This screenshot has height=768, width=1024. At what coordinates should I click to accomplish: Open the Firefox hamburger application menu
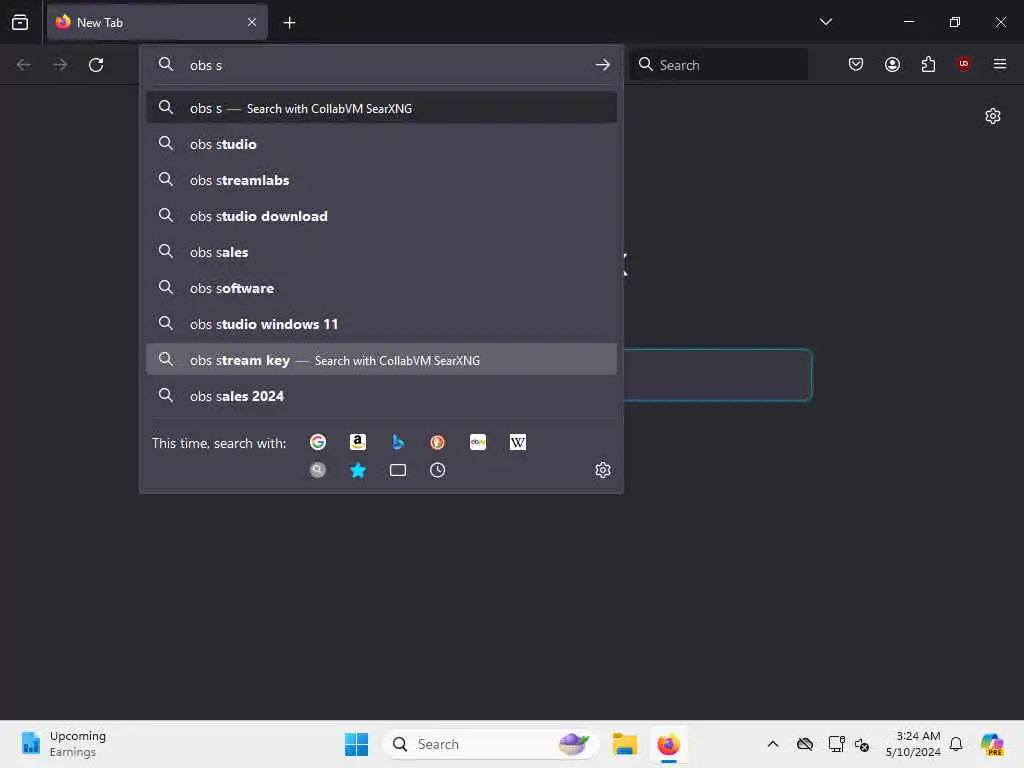pyautogui.click(x=999, y=64)
